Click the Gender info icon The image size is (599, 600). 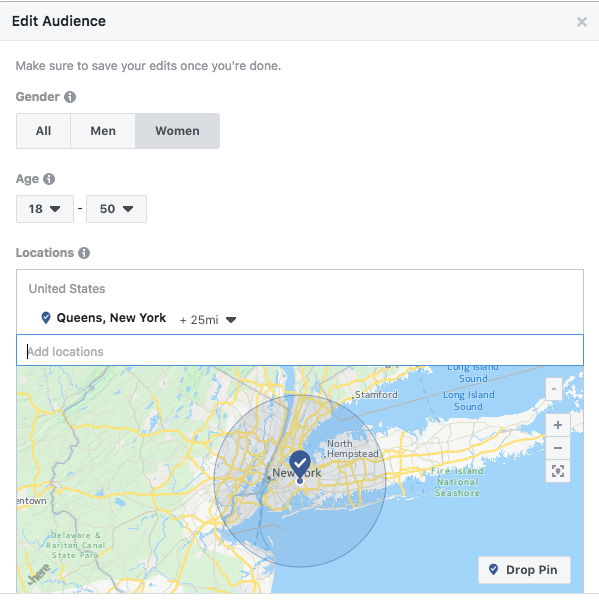coord(70,97)
